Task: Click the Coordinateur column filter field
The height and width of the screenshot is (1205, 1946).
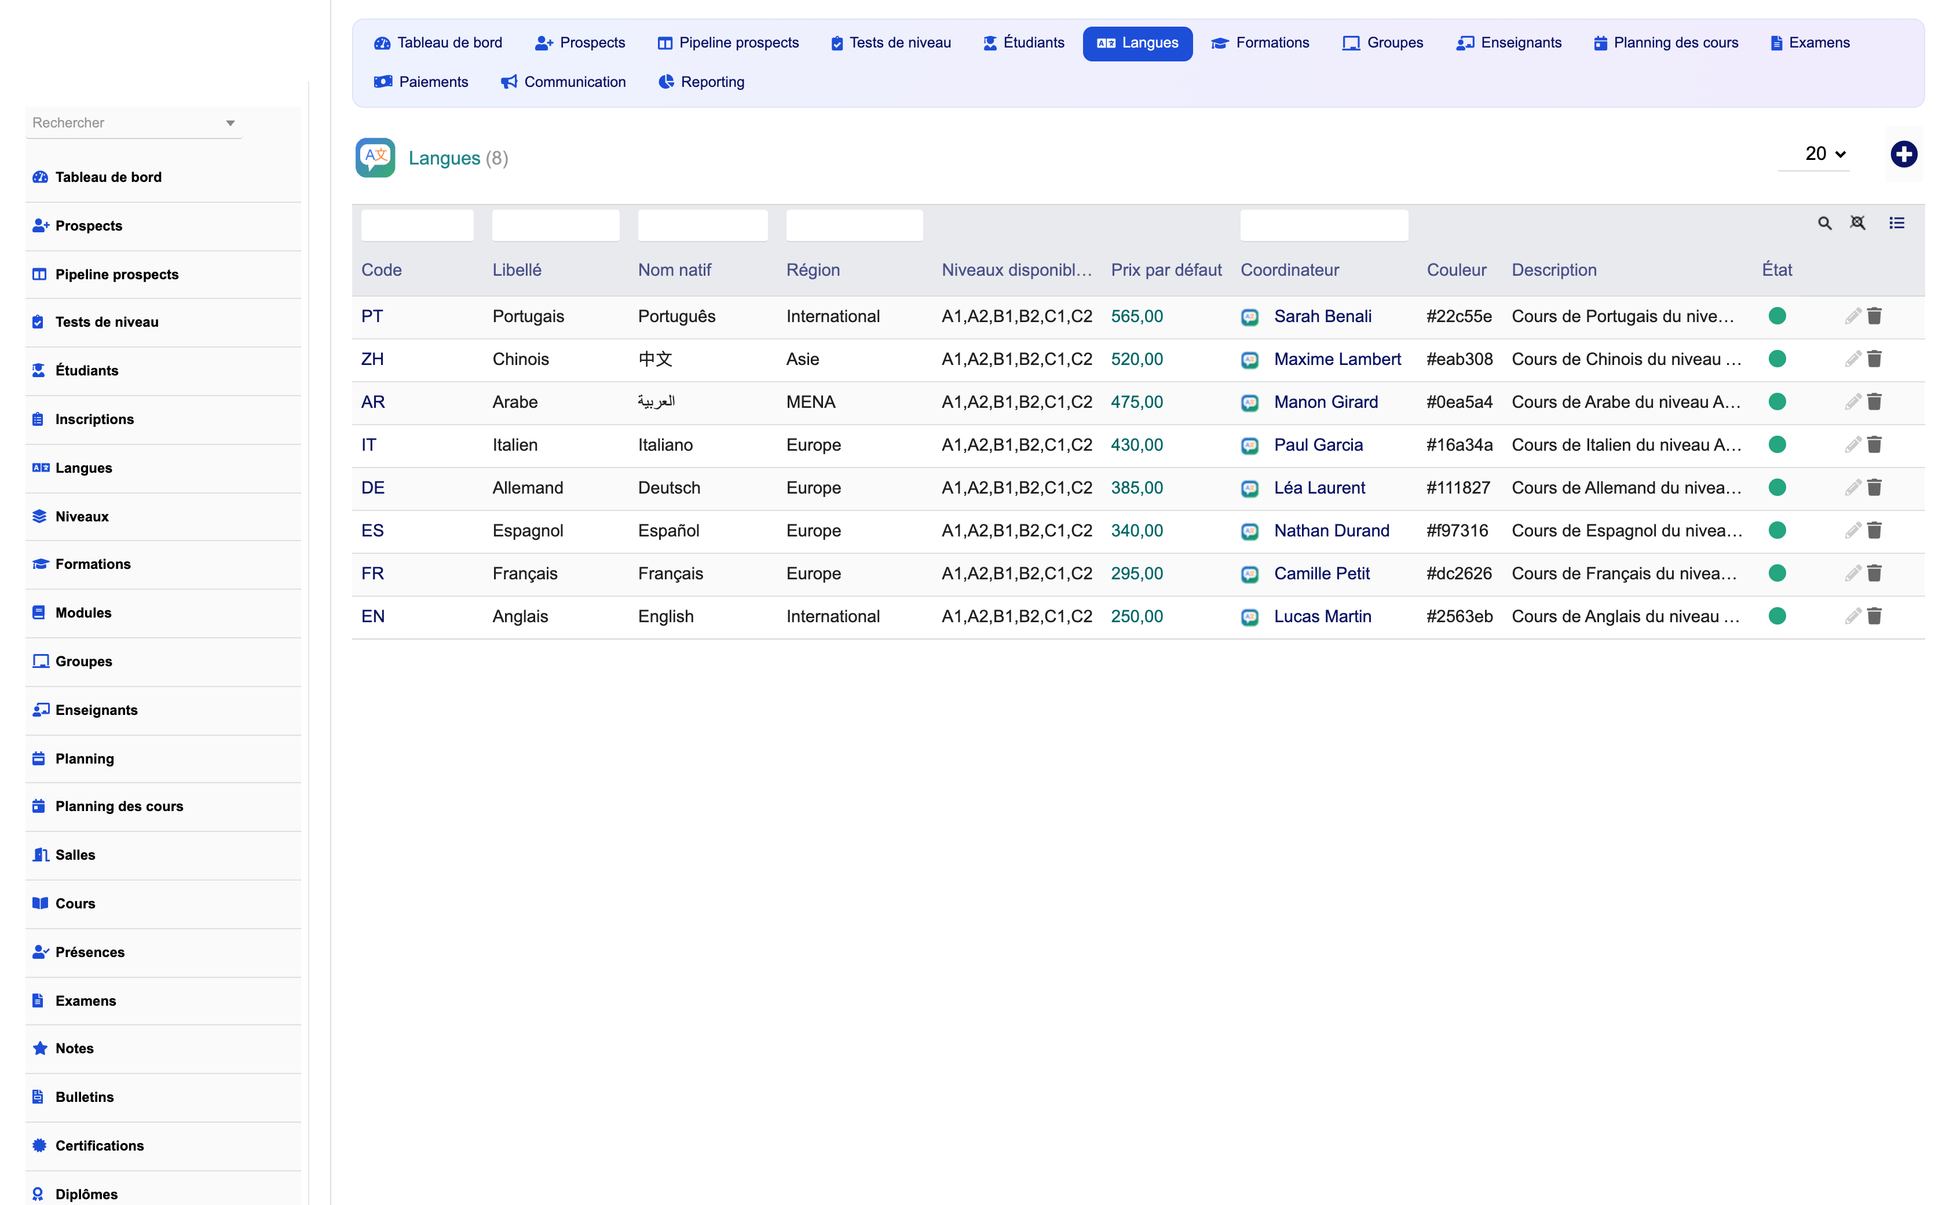Action: pos(1324,225)
